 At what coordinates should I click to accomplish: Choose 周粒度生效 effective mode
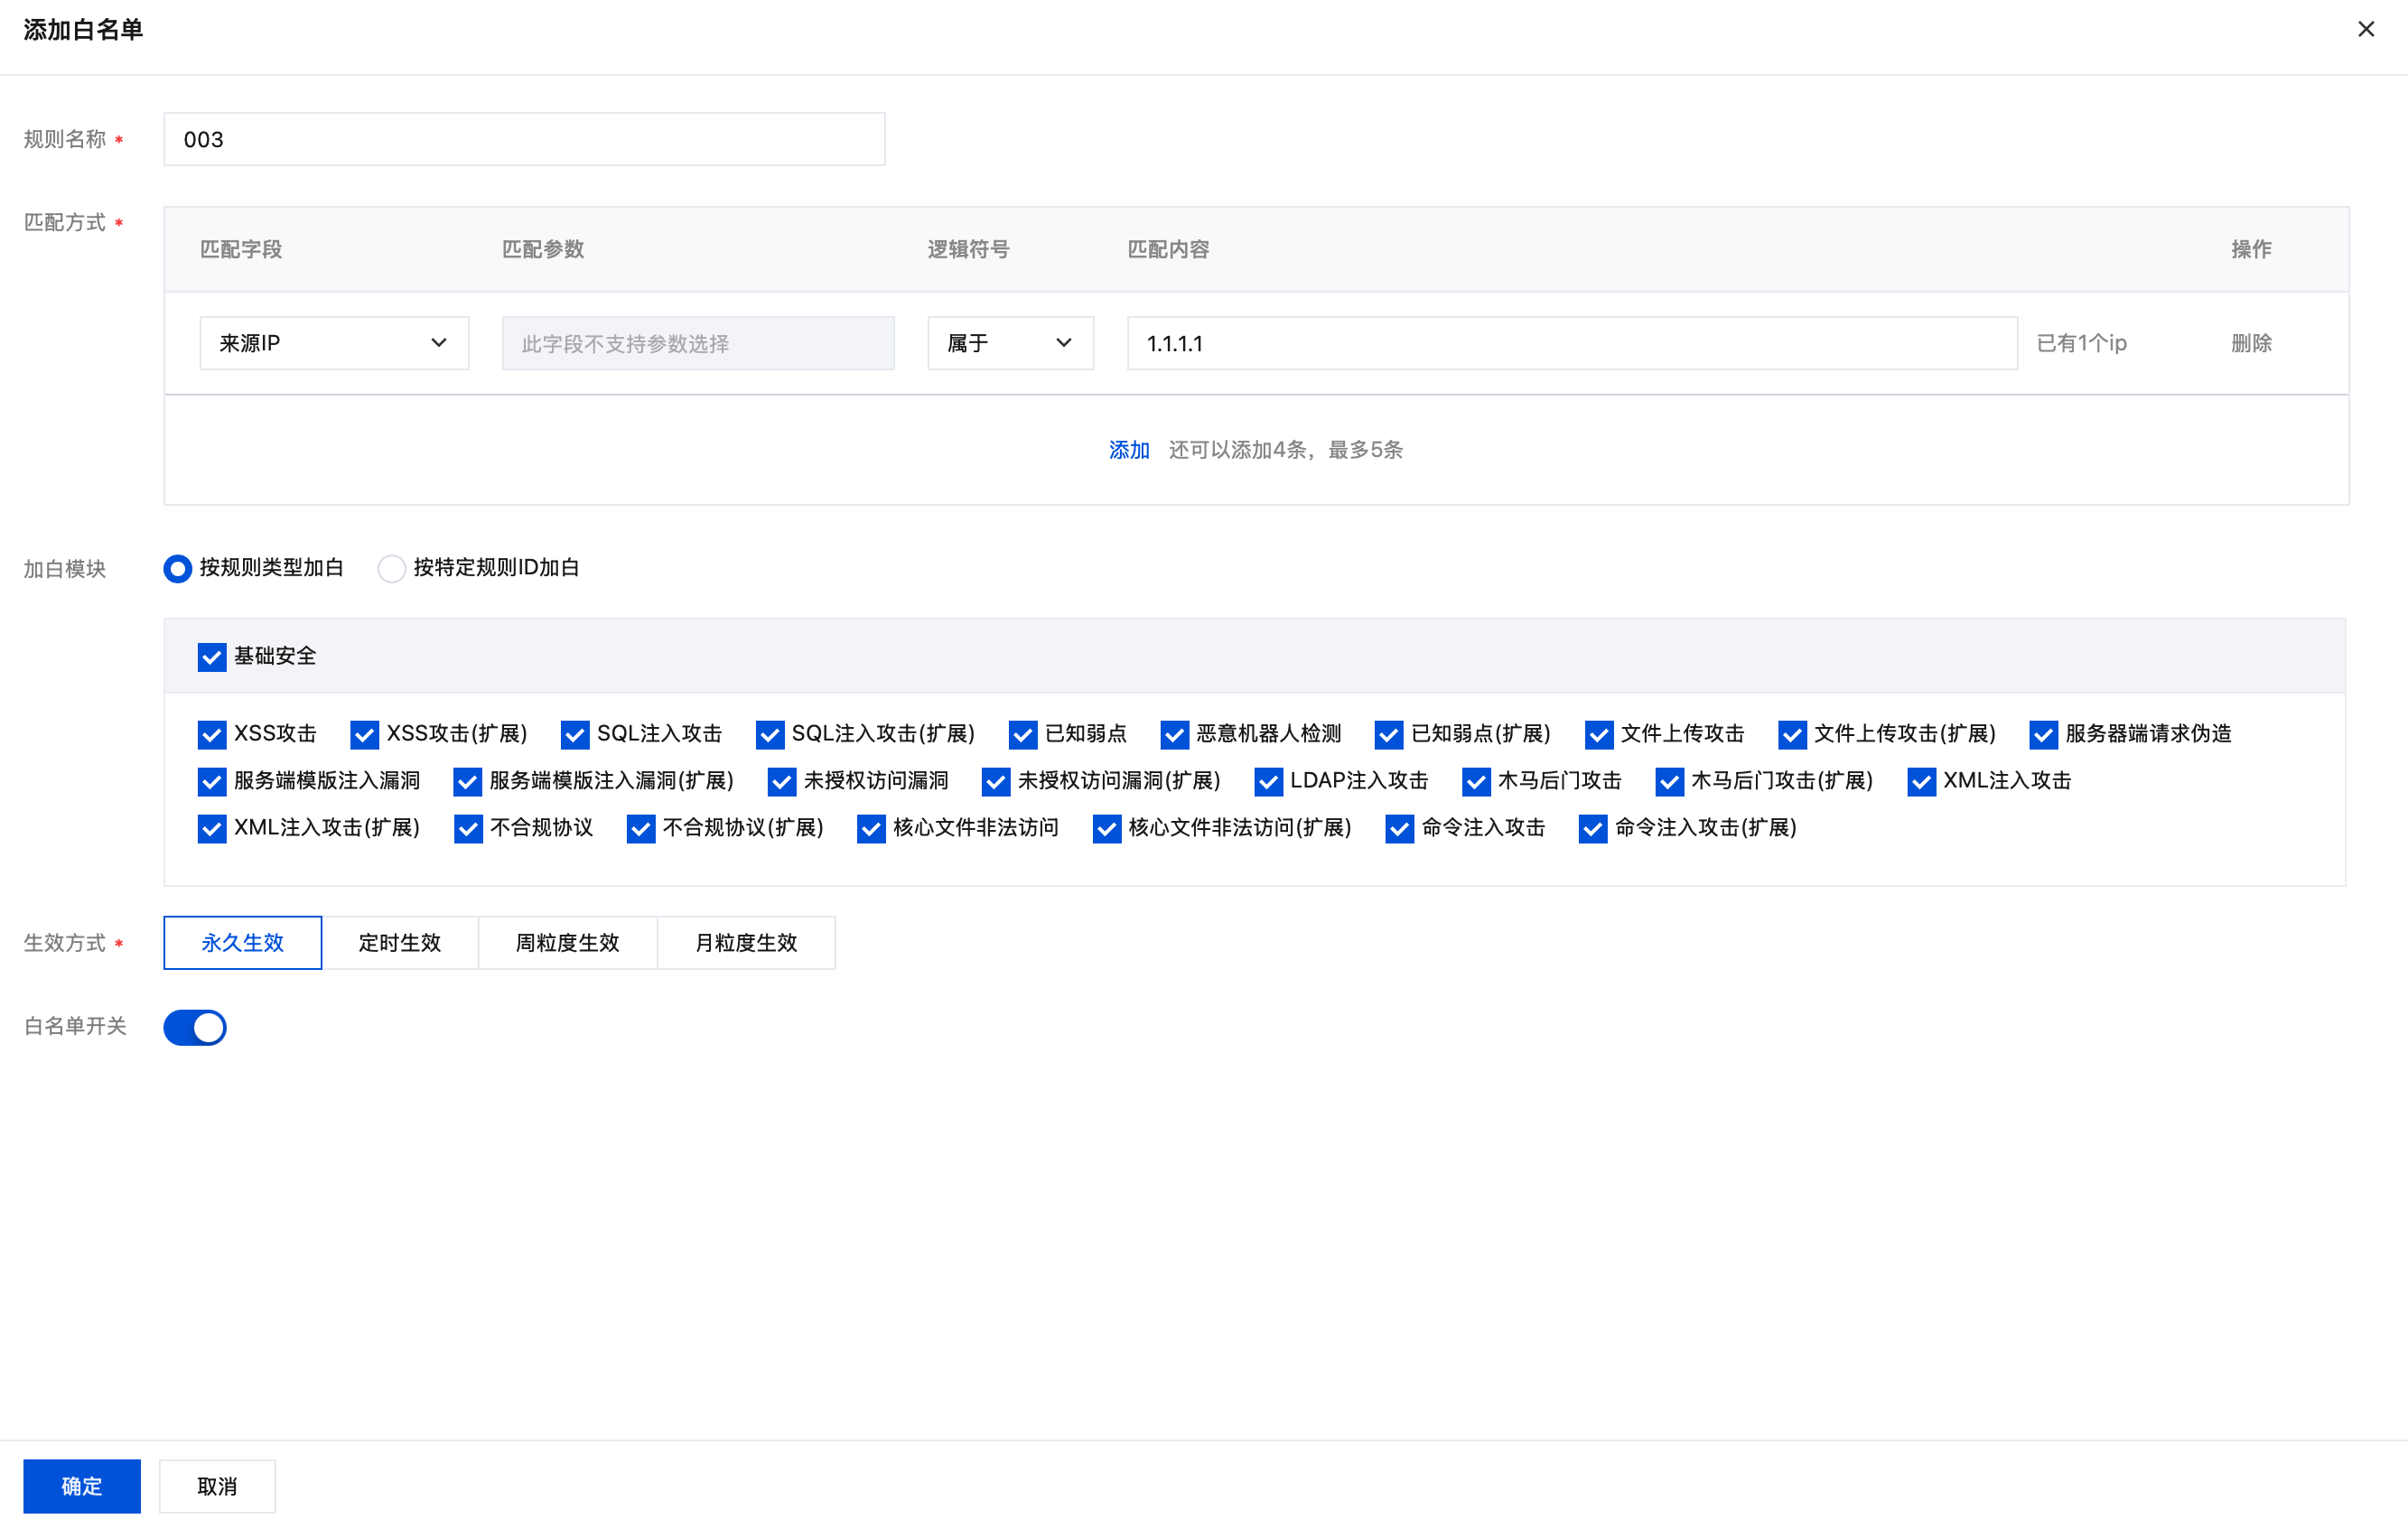(x=567, y=942)
